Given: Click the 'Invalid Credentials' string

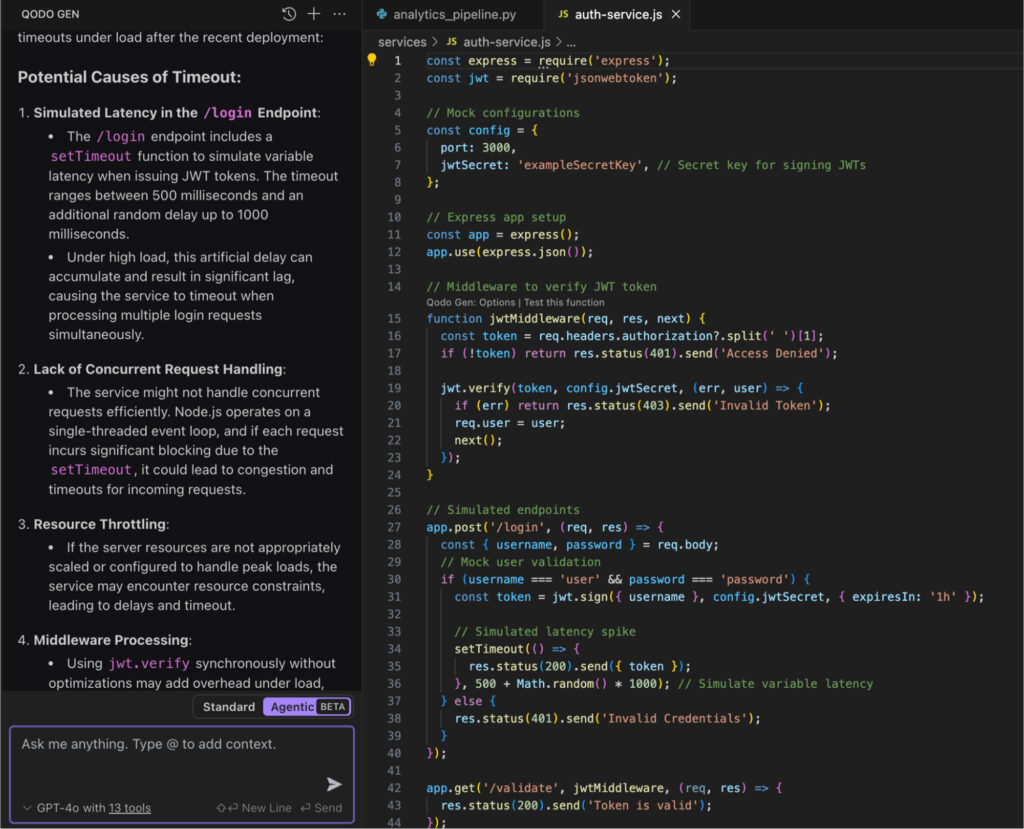Looking at the screenshot, I should (x=673, y=719).
